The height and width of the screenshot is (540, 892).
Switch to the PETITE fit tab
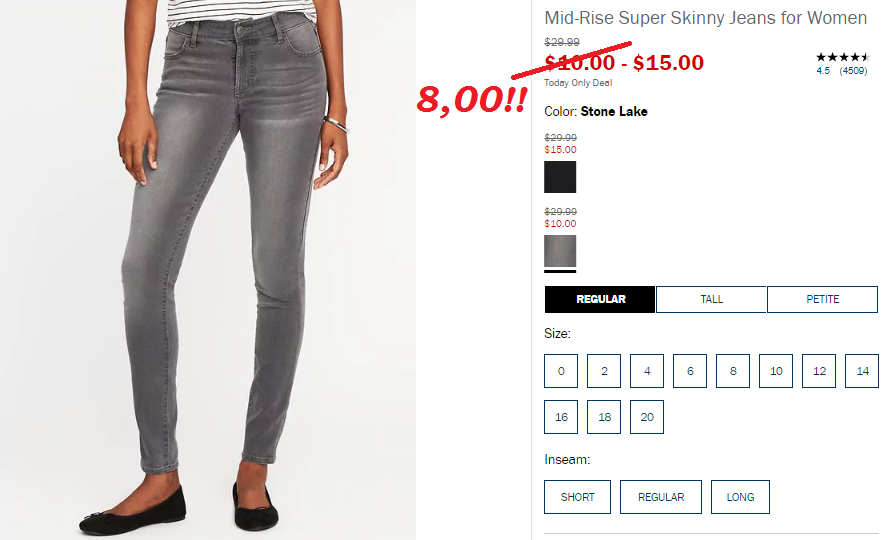tap(822, 299)
